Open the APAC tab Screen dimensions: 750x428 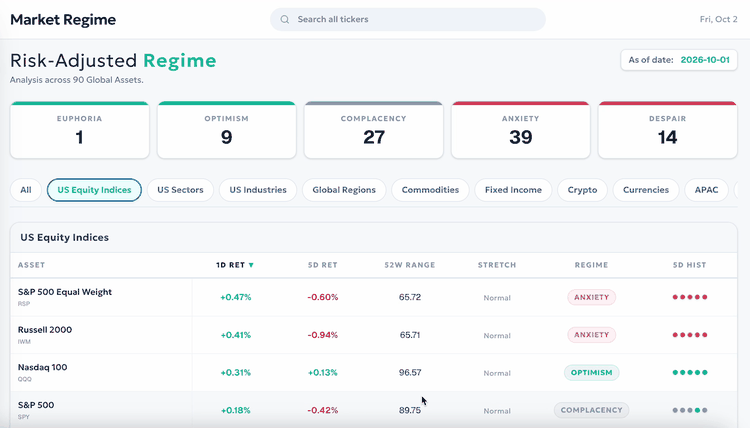pos(706,190)
